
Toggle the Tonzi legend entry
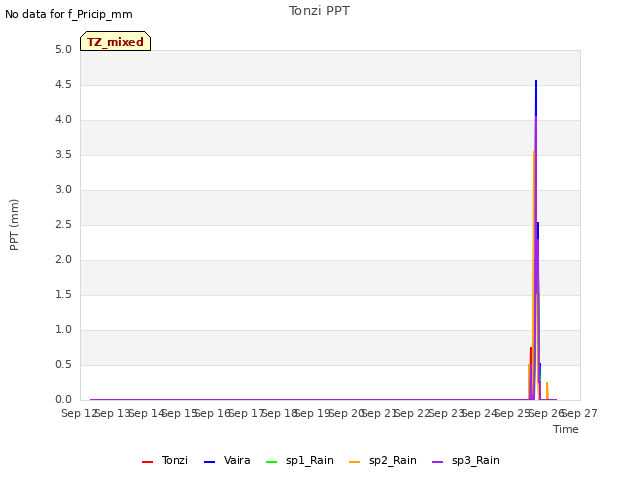pyautogui.click(x=165, y=460)
